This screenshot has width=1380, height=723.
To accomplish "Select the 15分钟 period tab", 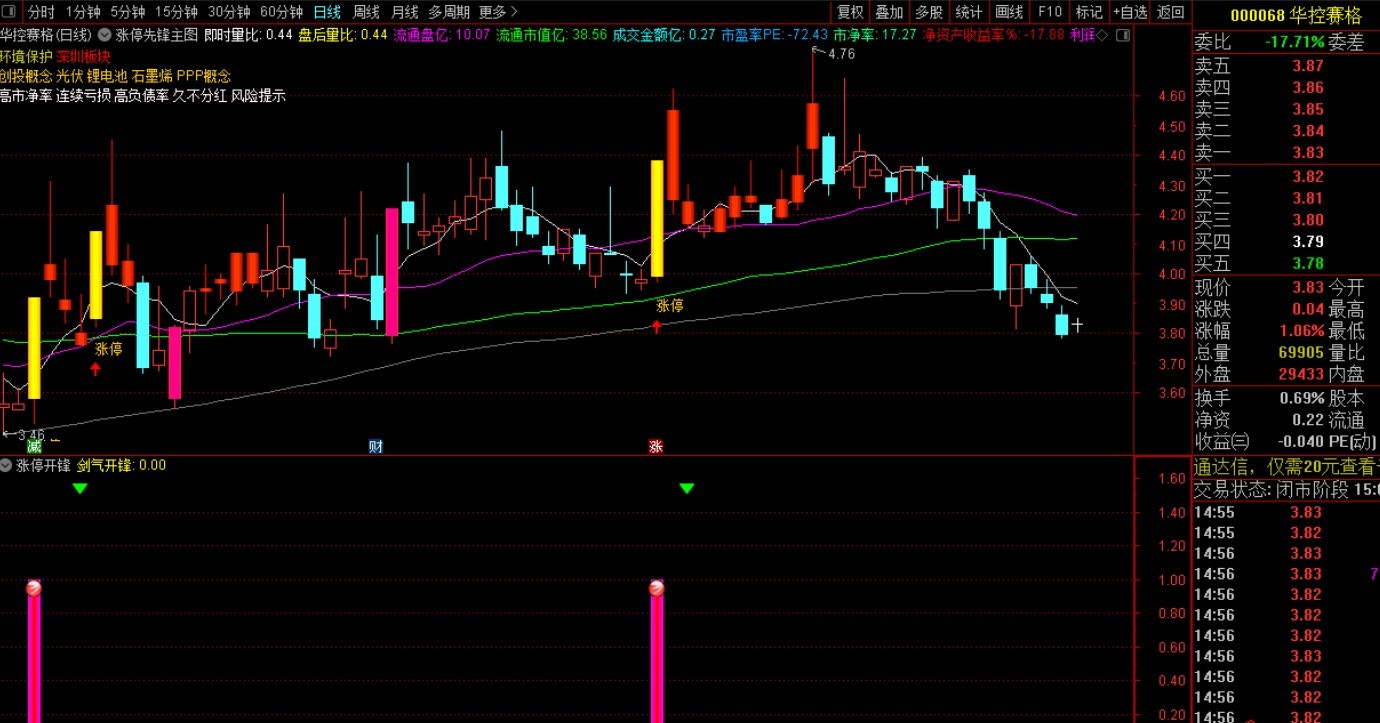I will click(x=176, y=12).
